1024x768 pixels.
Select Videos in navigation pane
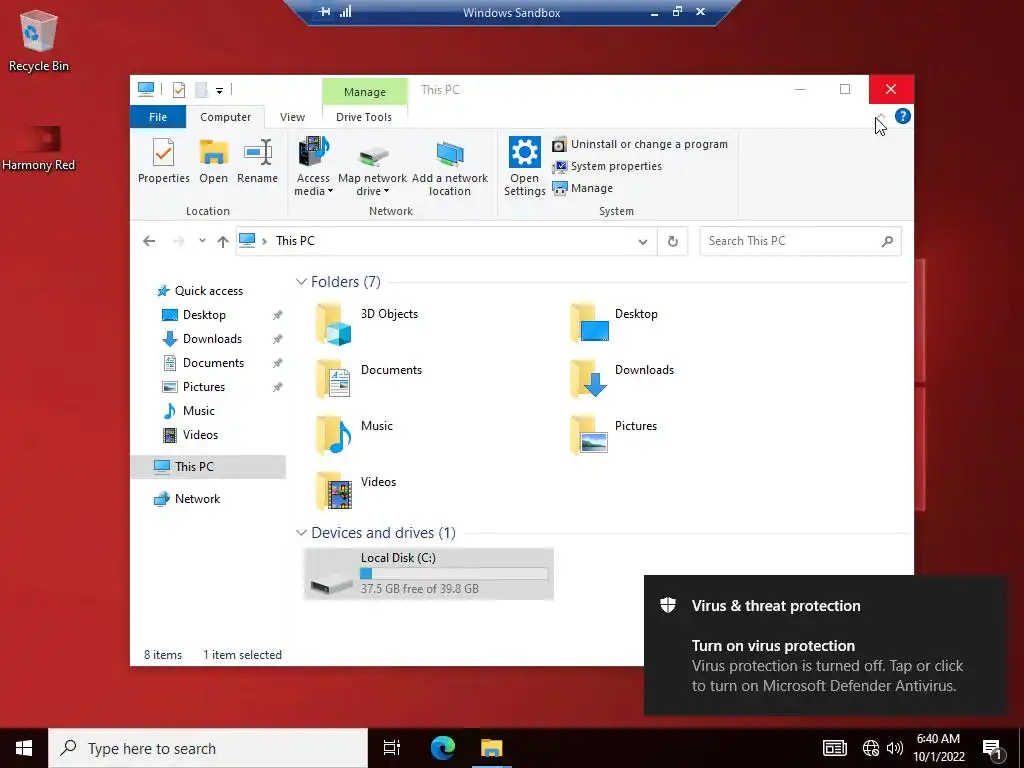190,435
